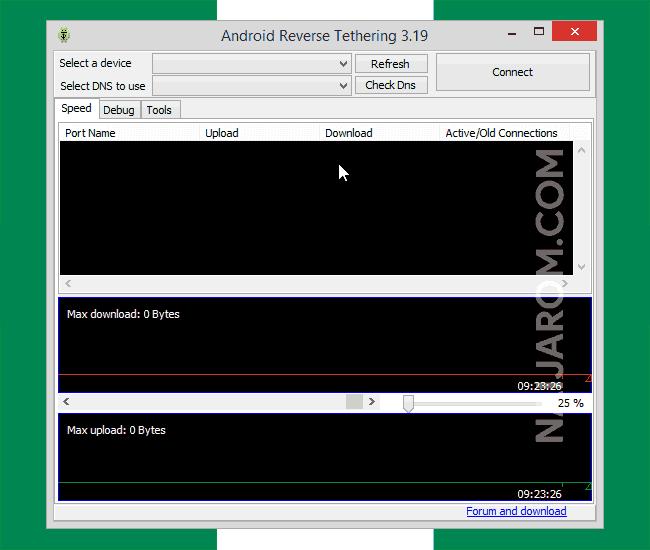Image resolution: width=650 pixels, height=550 pixels.
Task: Click graph scrollbar right arrow
Action: [372, 402]
